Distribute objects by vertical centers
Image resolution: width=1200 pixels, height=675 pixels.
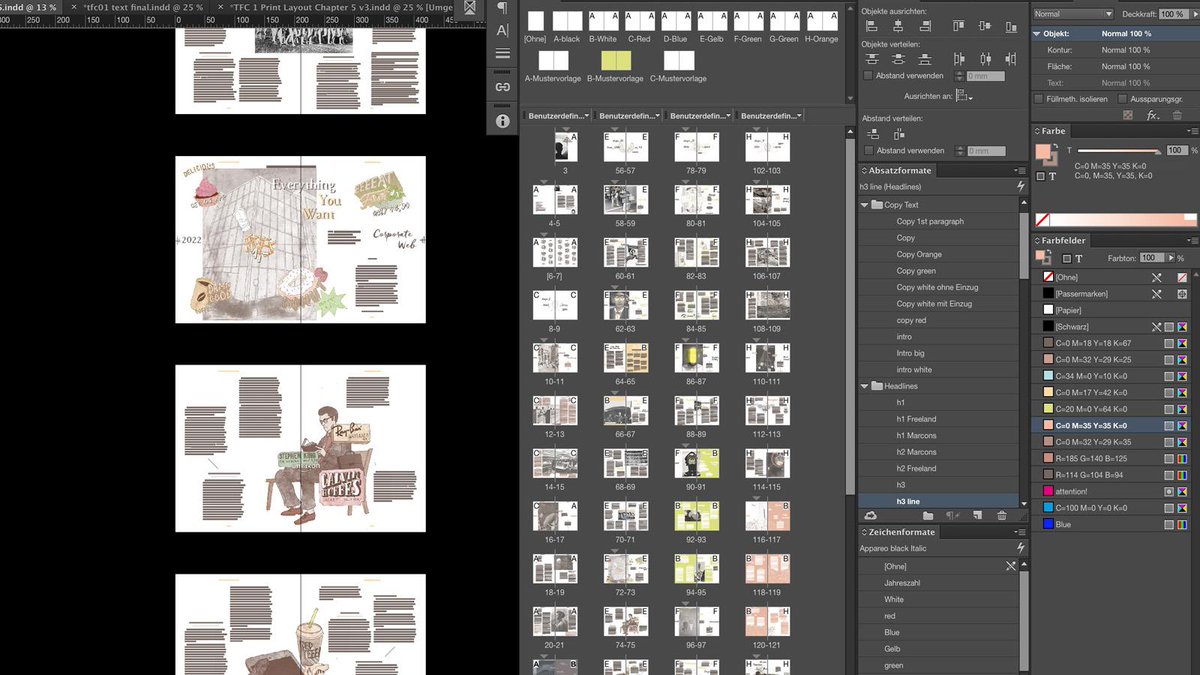tap(899, 60)
